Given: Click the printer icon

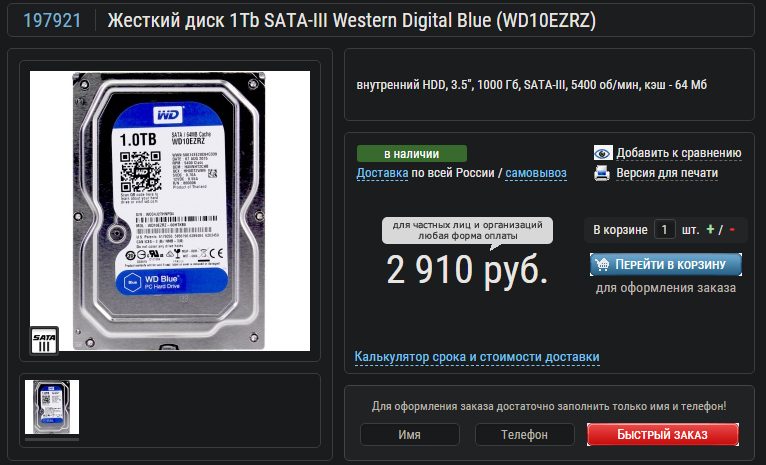Looking at the screenshot, I should pyautogui.click(x=602, y=173).
